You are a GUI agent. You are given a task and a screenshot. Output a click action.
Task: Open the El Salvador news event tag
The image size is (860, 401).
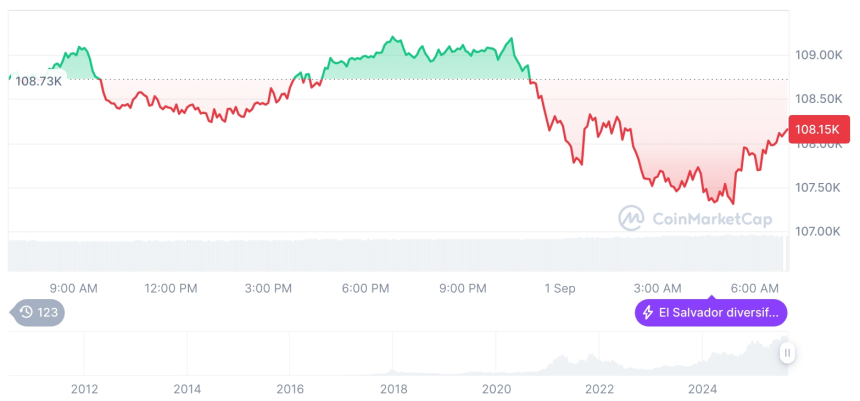pos(711,313)
